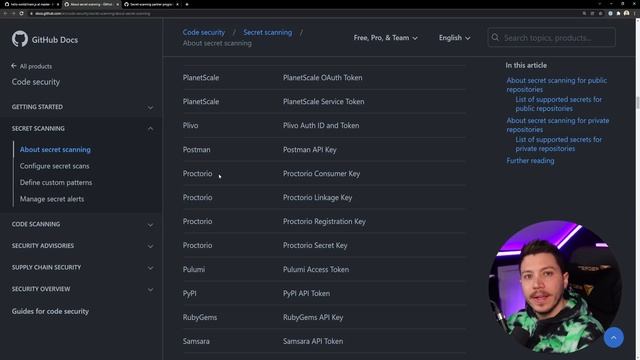Jump to About secret scanning for public repositories
This screenshot has height=360, width=640.
pos(557,85)
